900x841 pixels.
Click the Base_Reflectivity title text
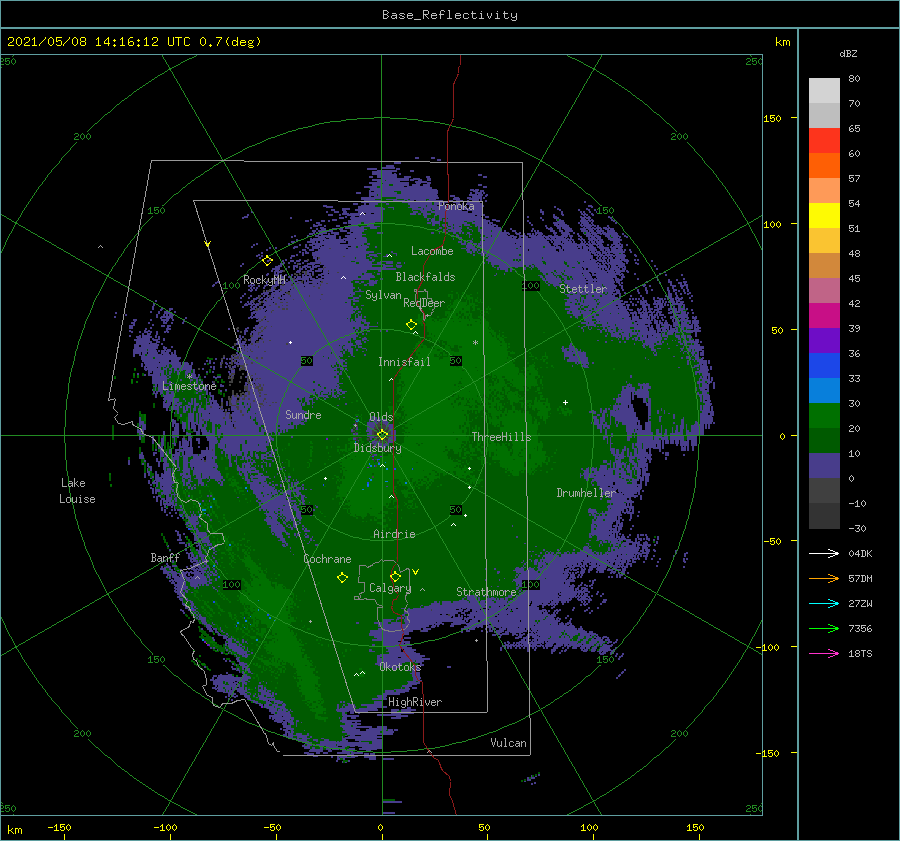(450, 15)
